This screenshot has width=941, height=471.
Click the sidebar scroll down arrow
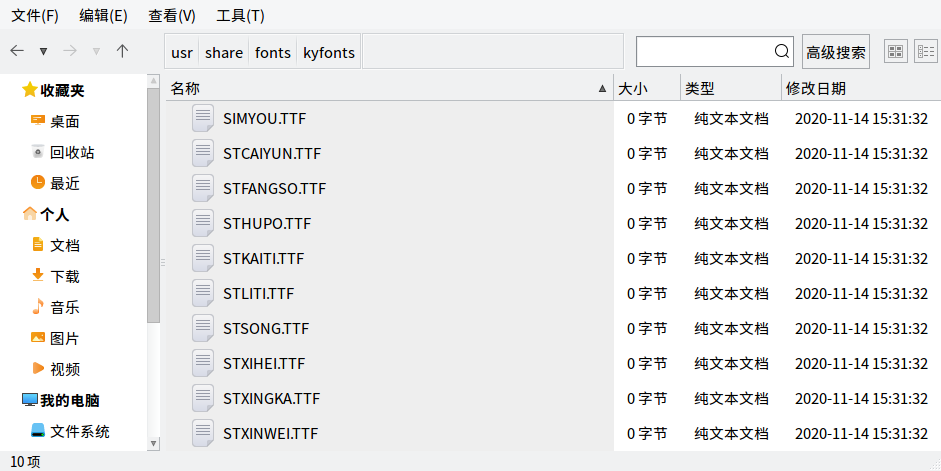click(x=154, y=444)
